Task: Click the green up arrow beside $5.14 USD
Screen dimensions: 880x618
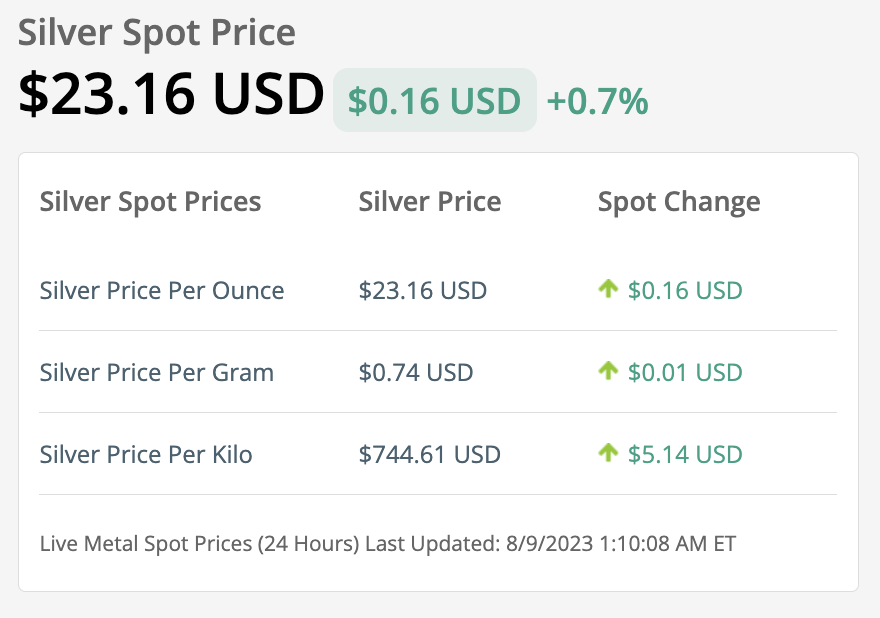Action: [x=608, y=454]
